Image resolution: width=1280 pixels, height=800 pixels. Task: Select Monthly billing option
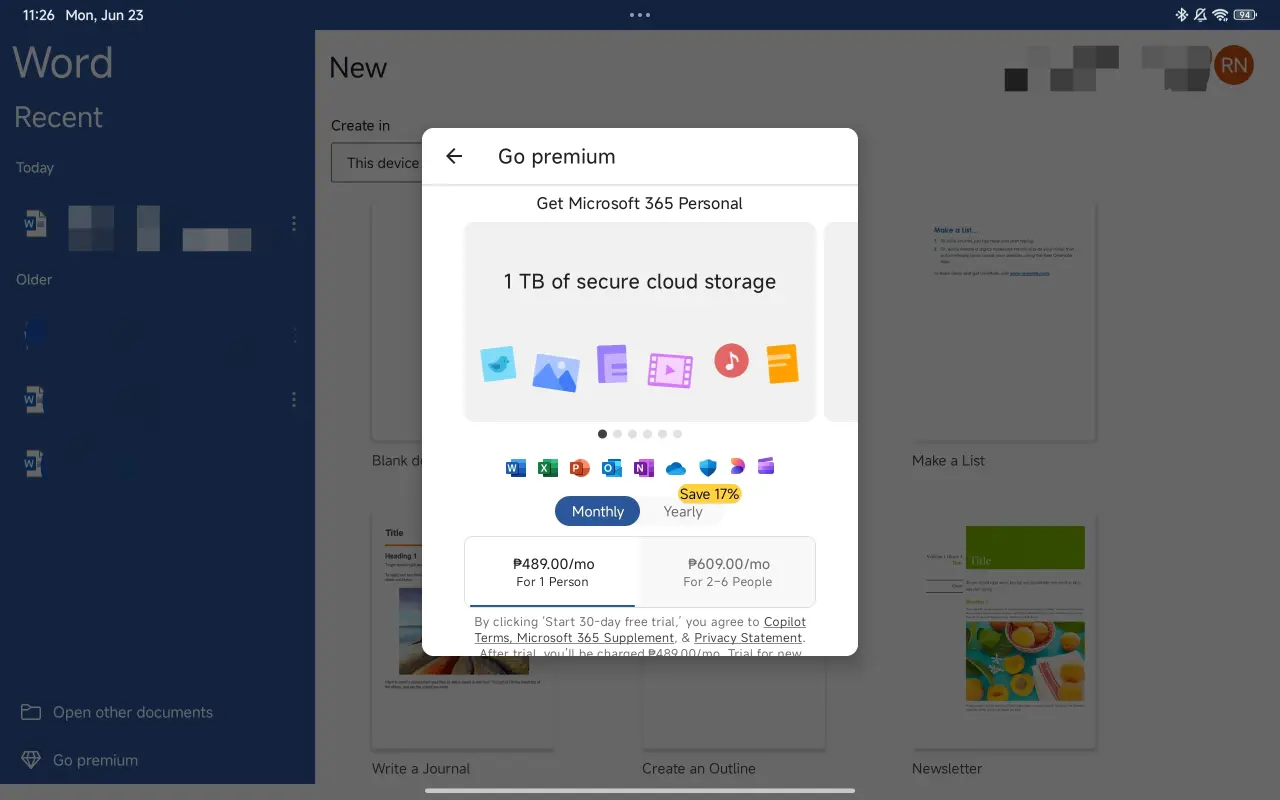pyautogui.click(x=597, y=511)
